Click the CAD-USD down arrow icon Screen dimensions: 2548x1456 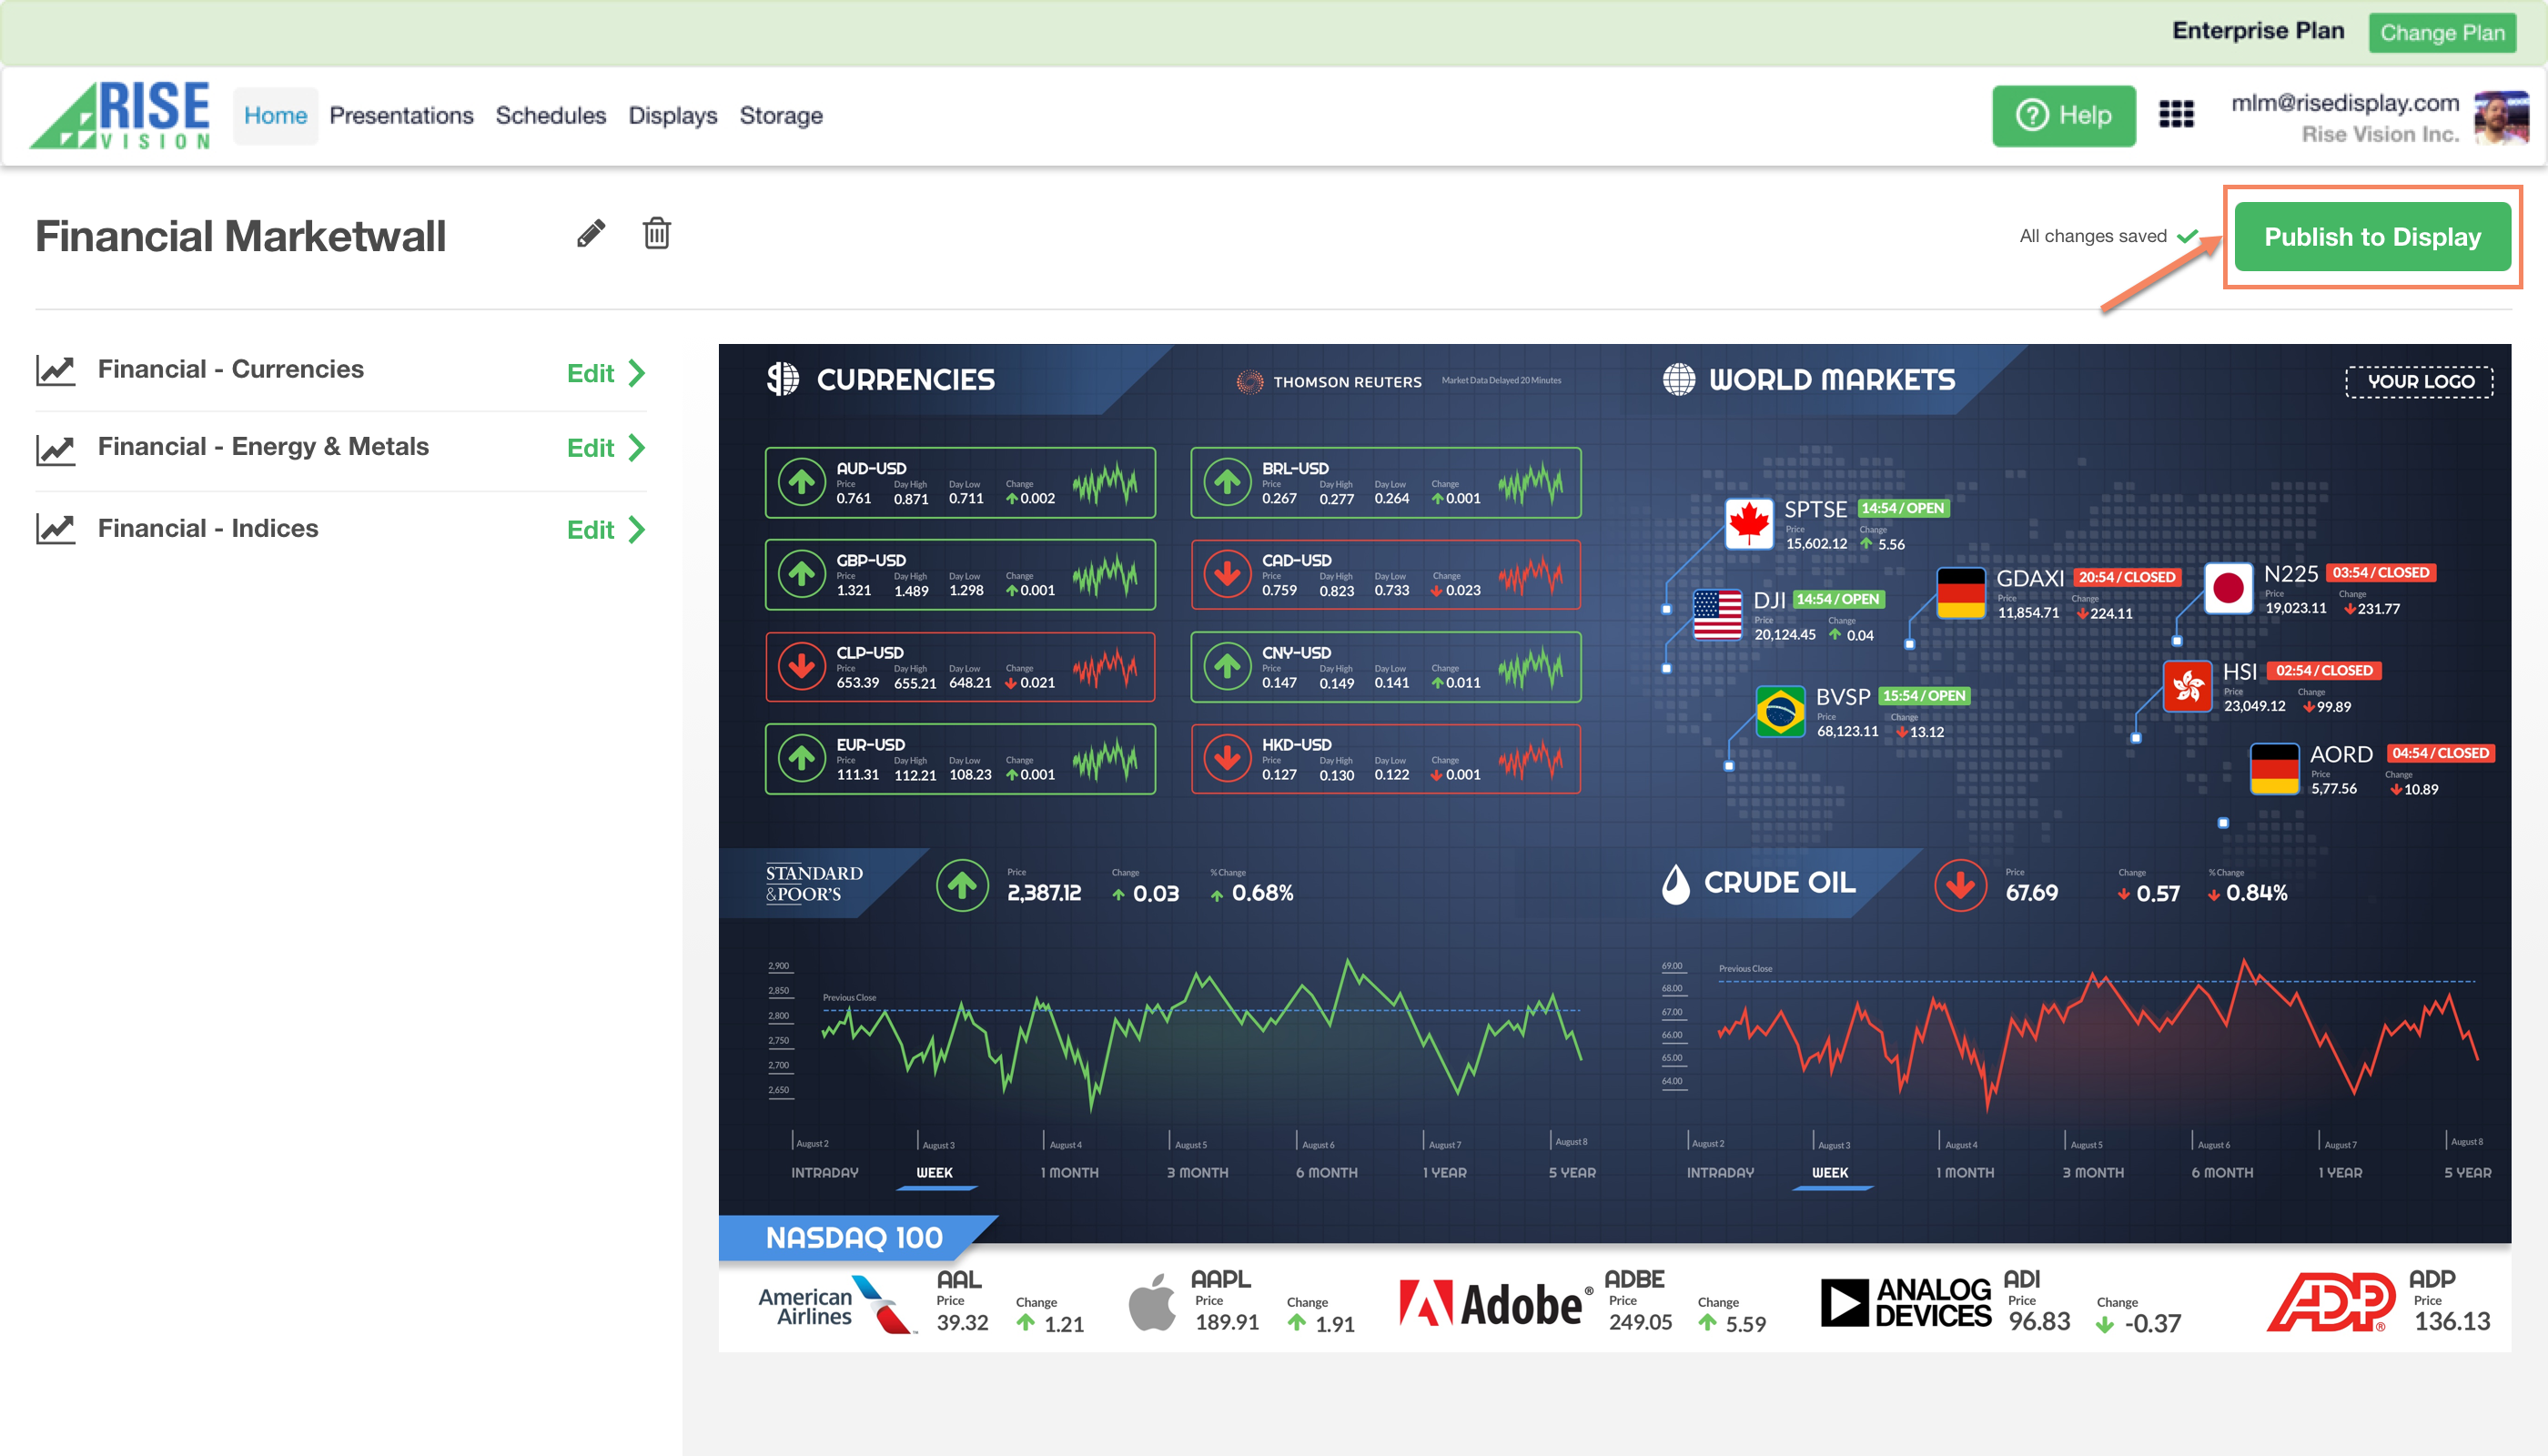[1227, 575]
